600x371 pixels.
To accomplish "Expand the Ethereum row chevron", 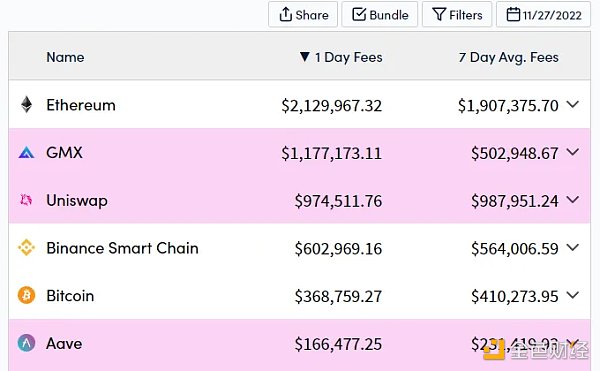I will (x=573, y=104).
